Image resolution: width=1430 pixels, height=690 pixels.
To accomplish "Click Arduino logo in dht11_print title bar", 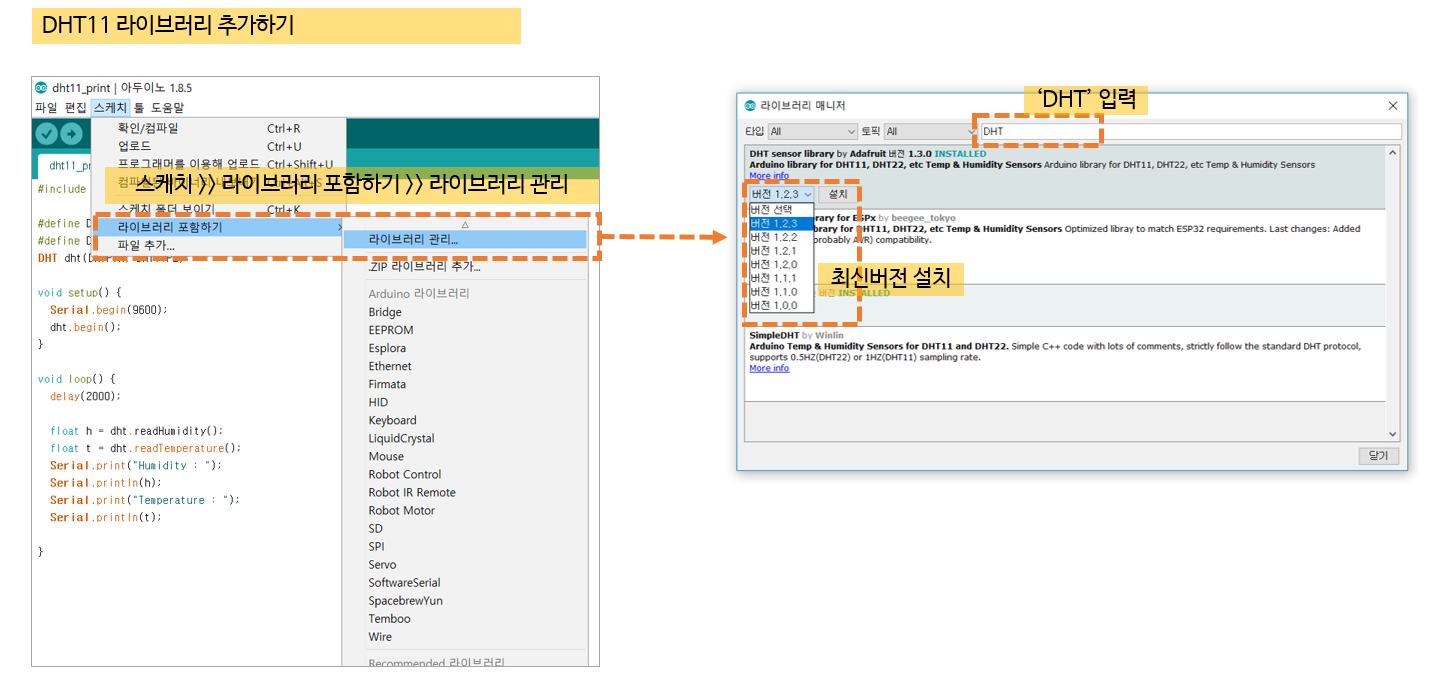I will coord(41,87).
